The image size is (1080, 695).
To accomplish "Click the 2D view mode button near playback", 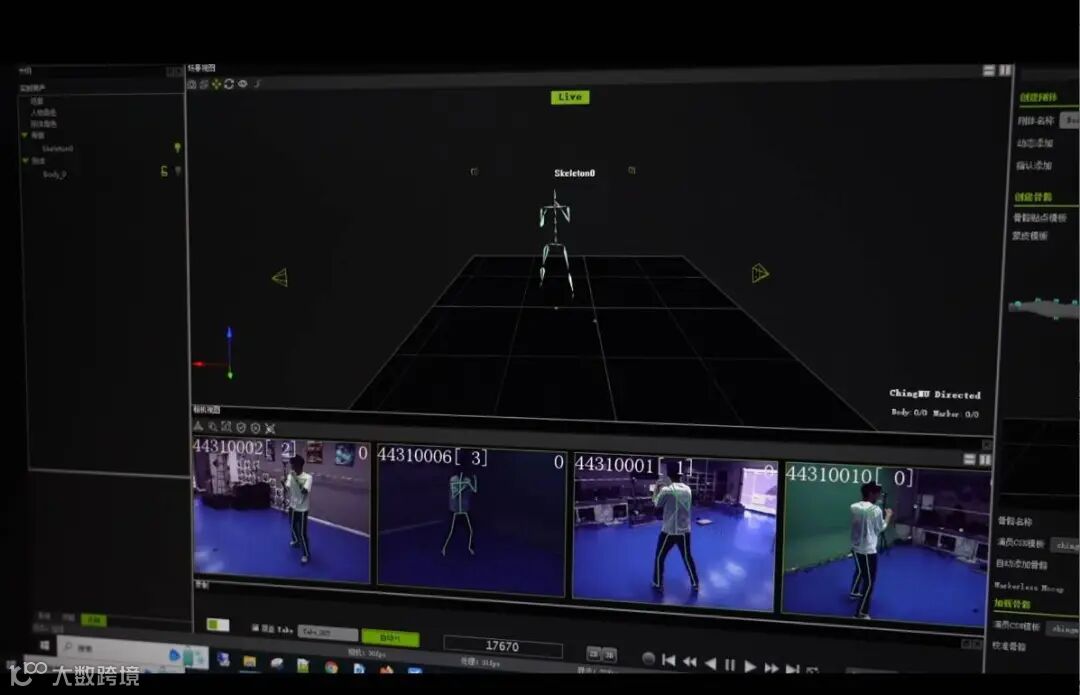I will pyautogui.click(x=593, y=654).
